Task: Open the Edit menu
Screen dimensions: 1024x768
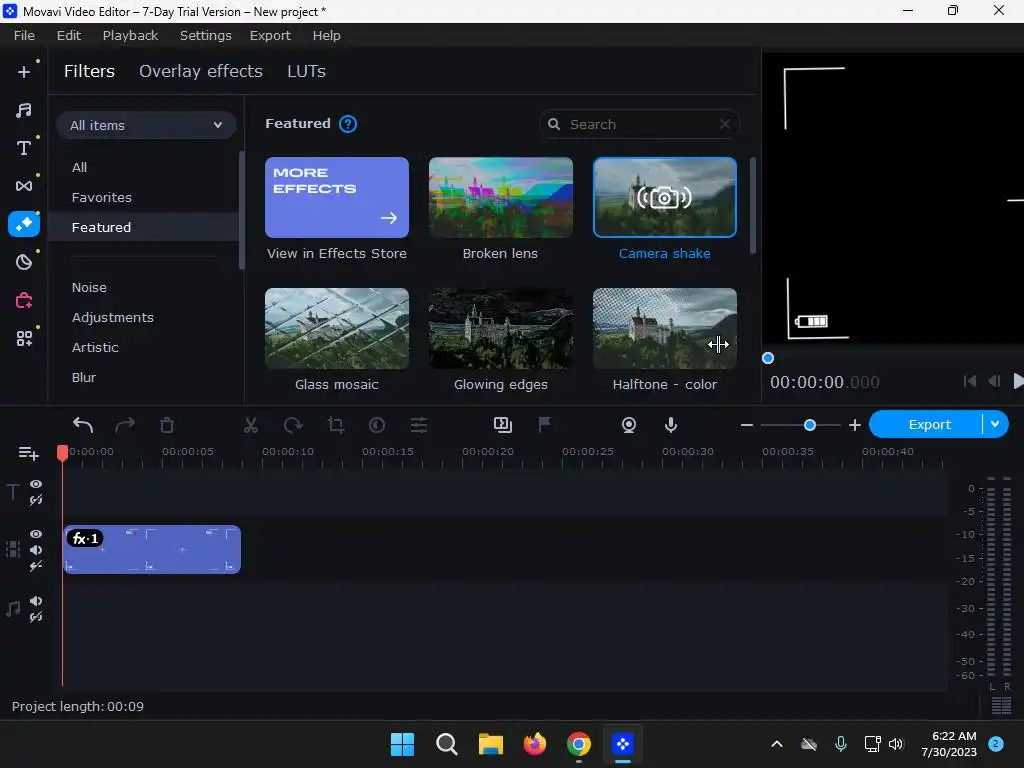Action: (x=69, y=35)
